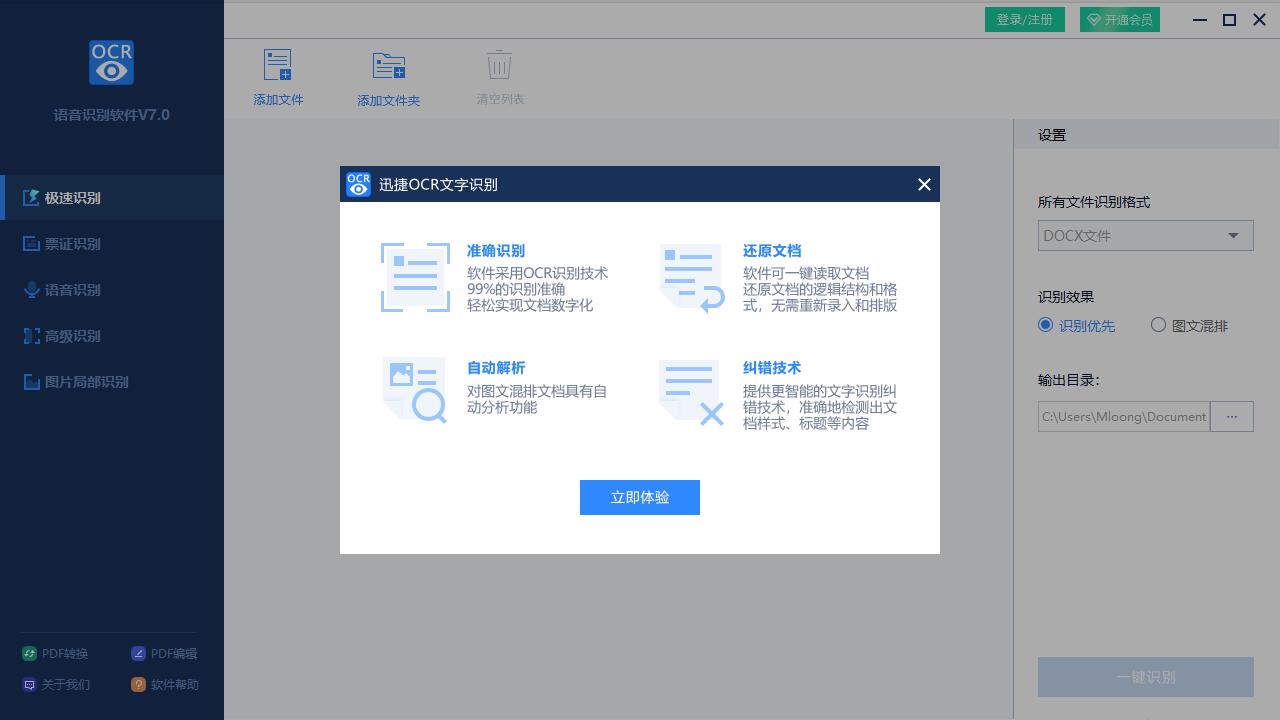
Task: Open 关于我们 at sidebar bottom
Action: click(x=56, y=685)
